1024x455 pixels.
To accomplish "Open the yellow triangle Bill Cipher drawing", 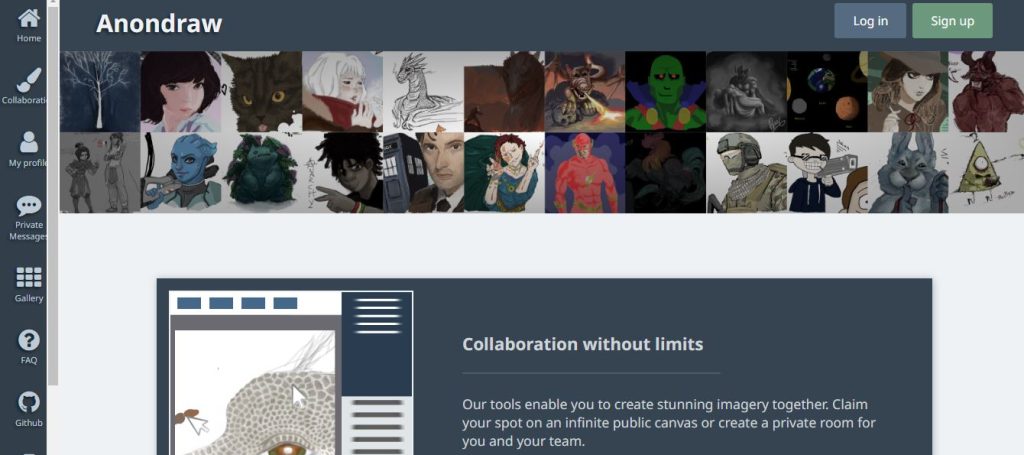I will 986,172.
